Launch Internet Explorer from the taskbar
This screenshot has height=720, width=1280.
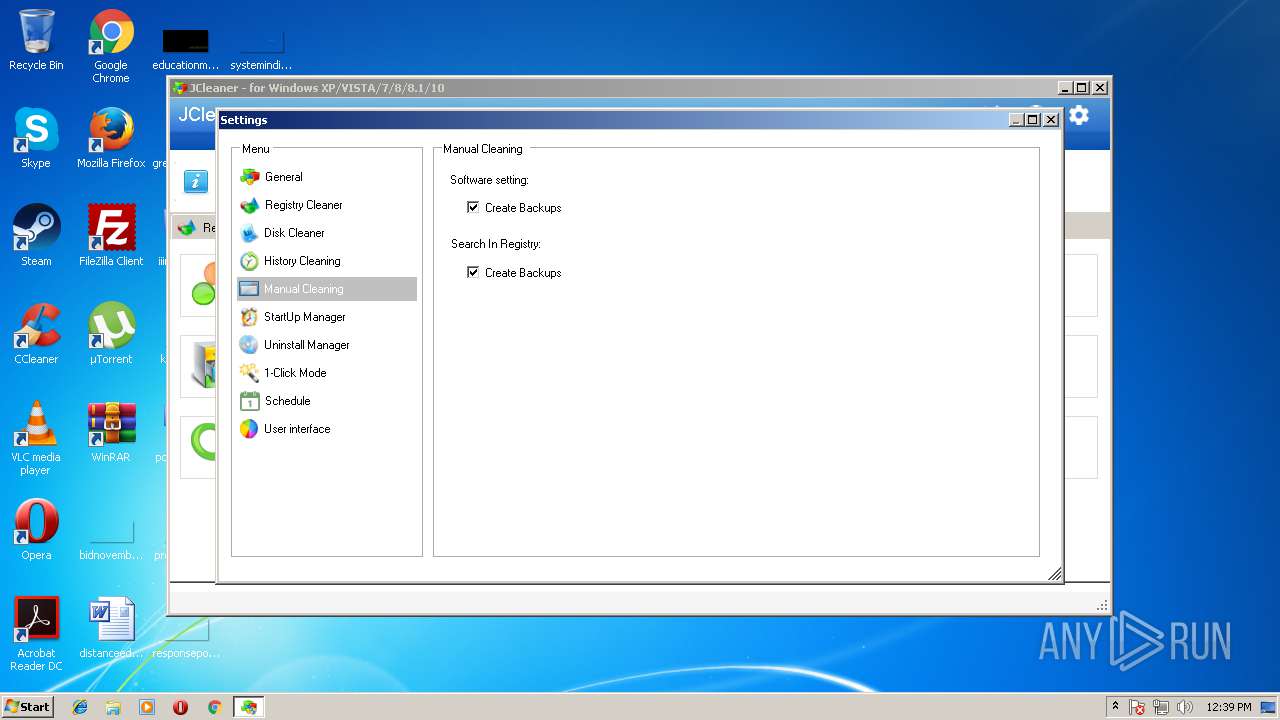80,707
